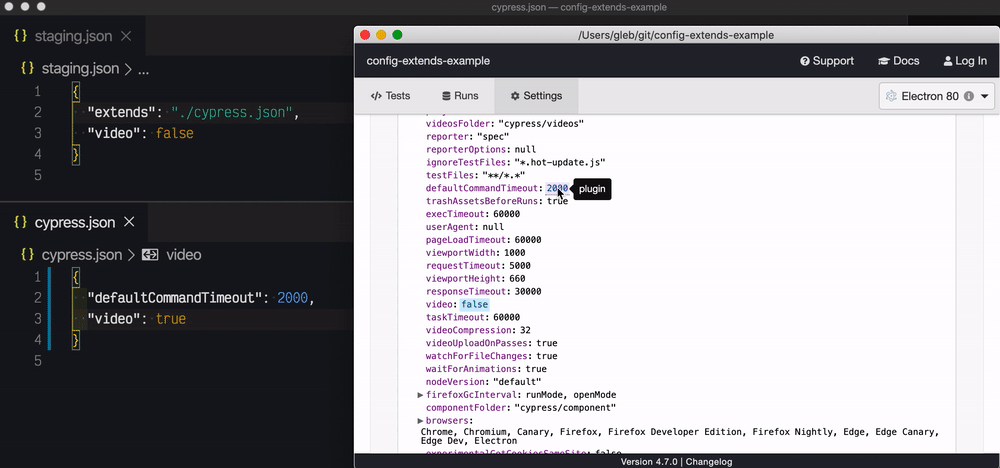Image resolution: width=1000 pixels, height=468 pixels.
Task: Select the staging.json tab in VS Code
Action: point(73,36)
